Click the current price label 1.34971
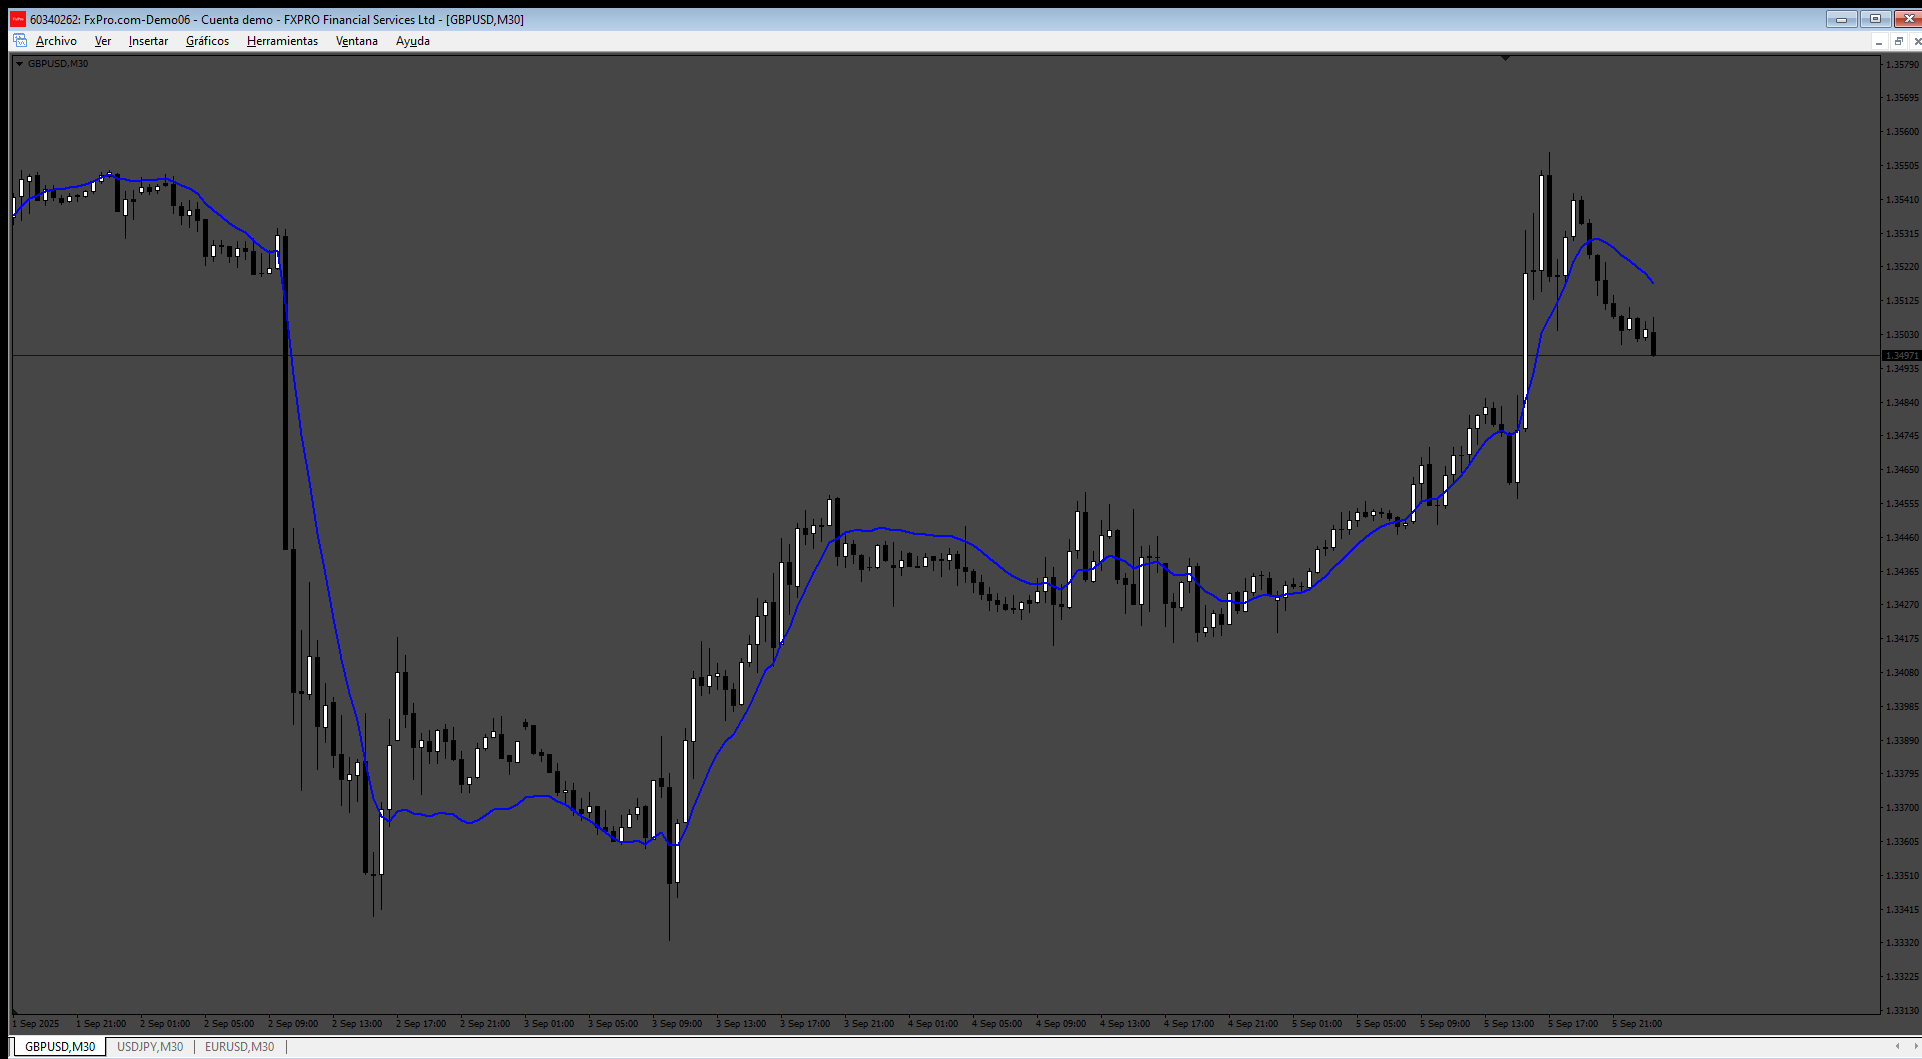Viewport: 1922px width, 1059px height. (x=1902, y=356)
